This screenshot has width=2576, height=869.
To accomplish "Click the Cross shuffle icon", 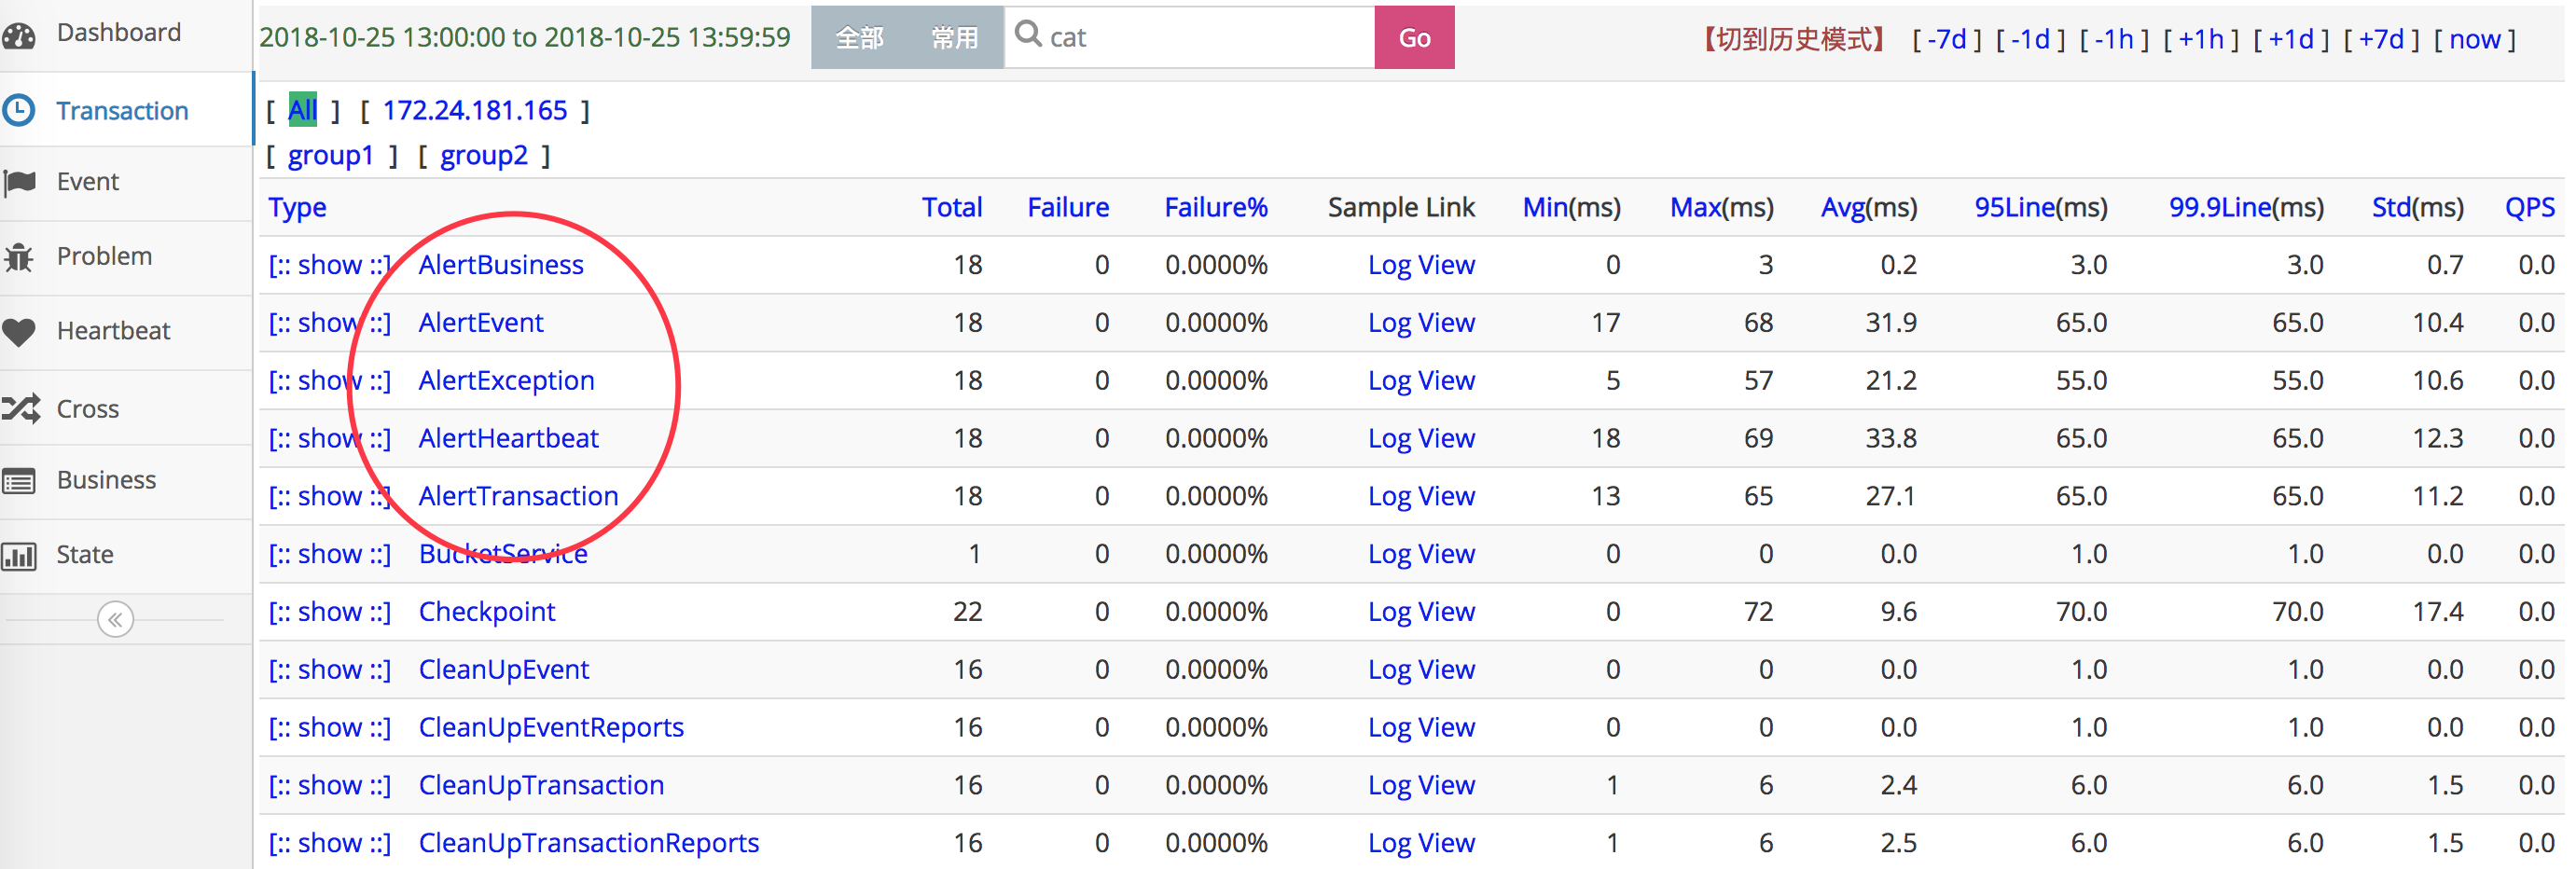I will (20, 408).
